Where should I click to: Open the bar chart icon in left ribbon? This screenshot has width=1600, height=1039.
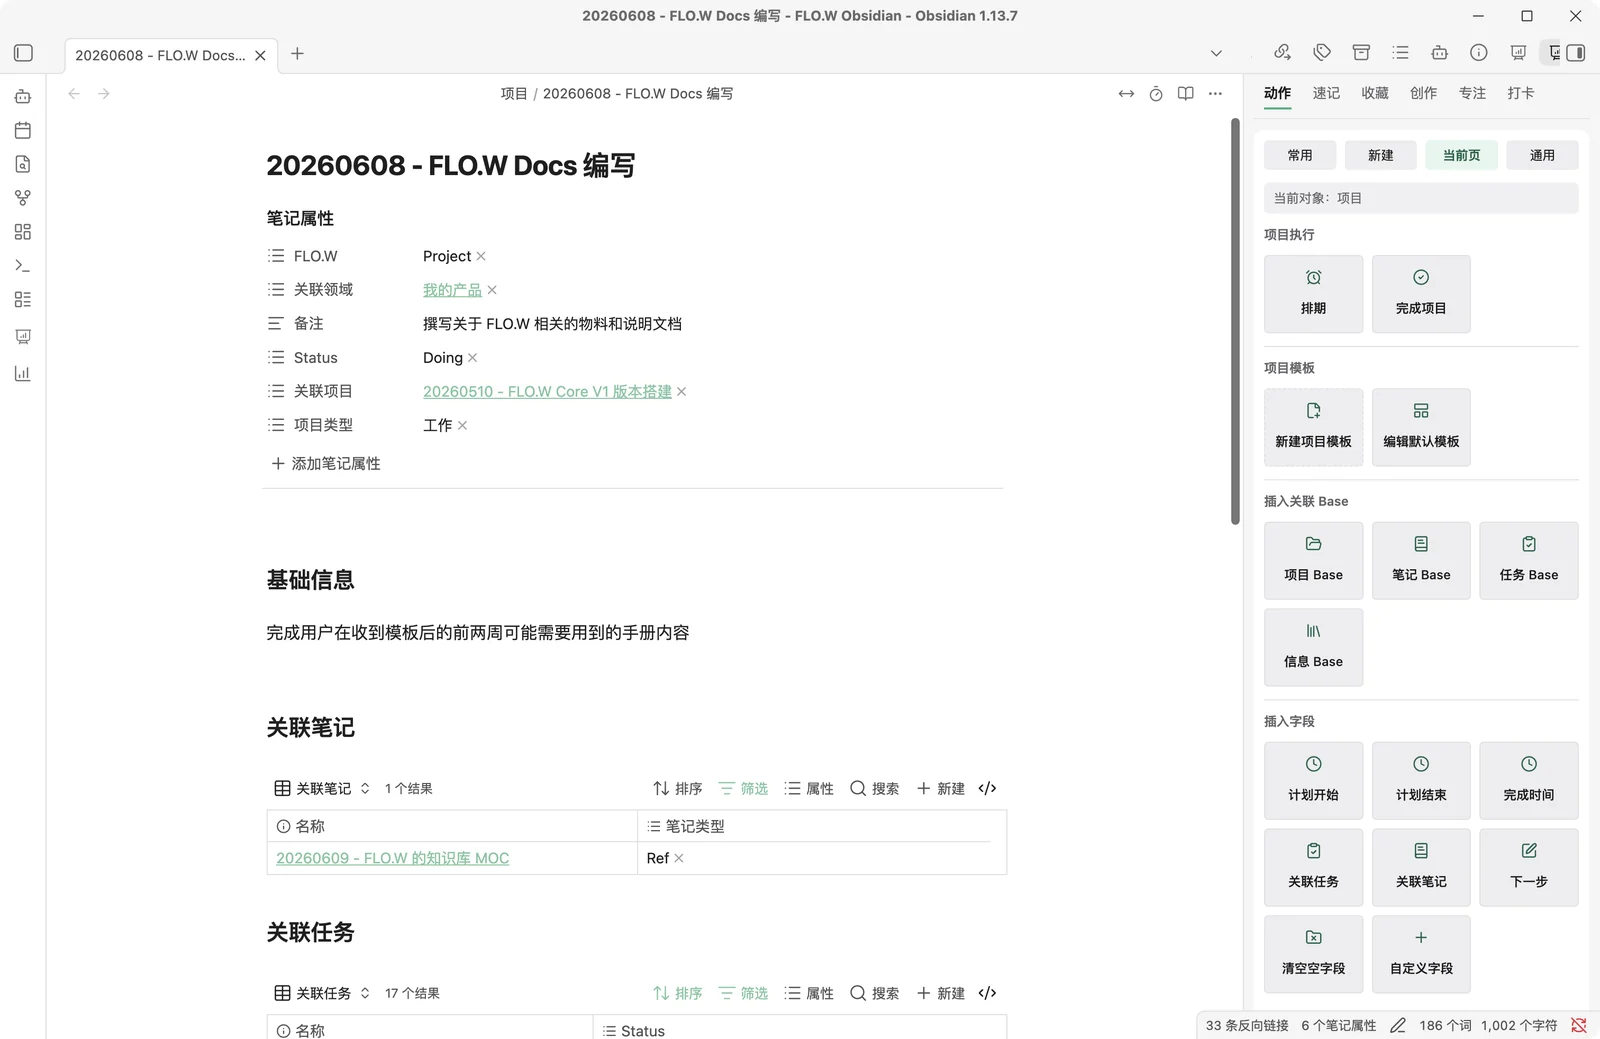[x=23, y=374]
